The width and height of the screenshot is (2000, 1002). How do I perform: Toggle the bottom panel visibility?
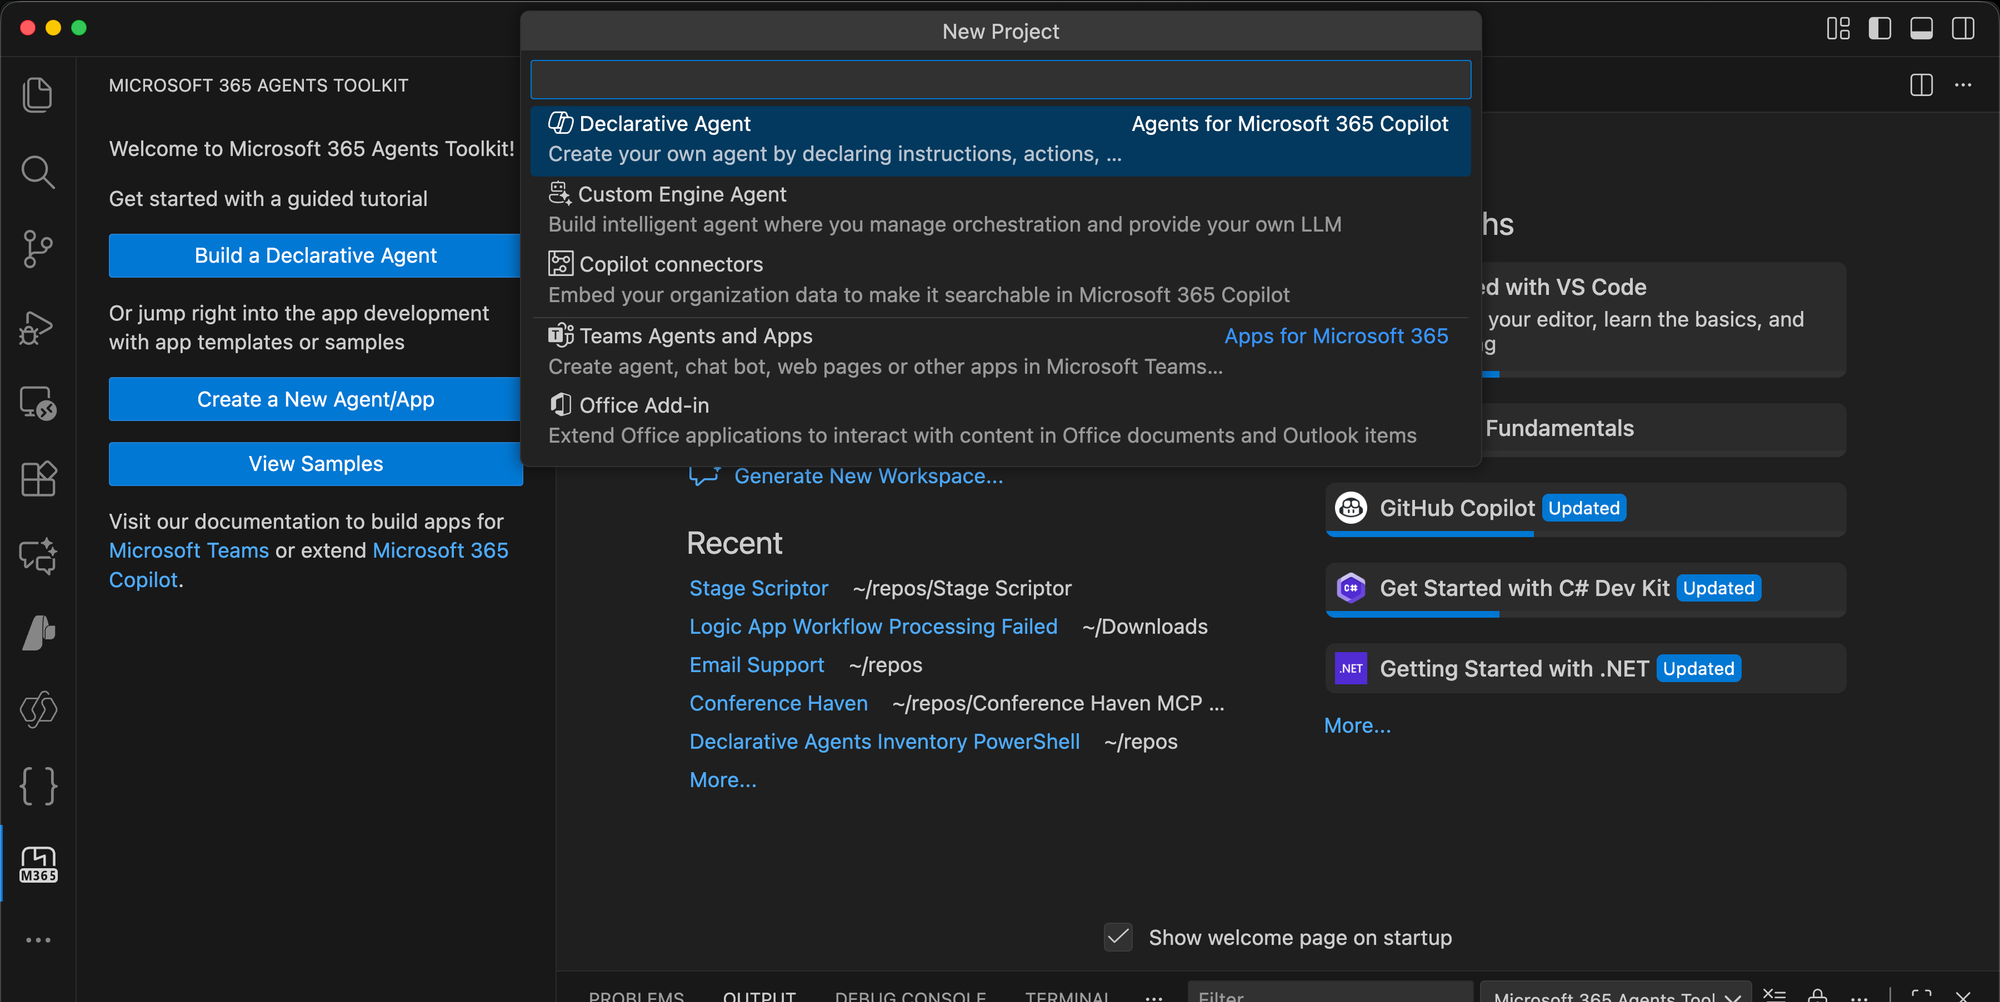[1921, 28]
